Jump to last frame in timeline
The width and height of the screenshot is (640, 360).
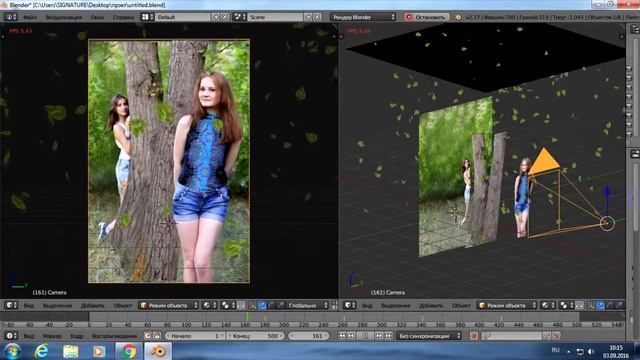388,336
